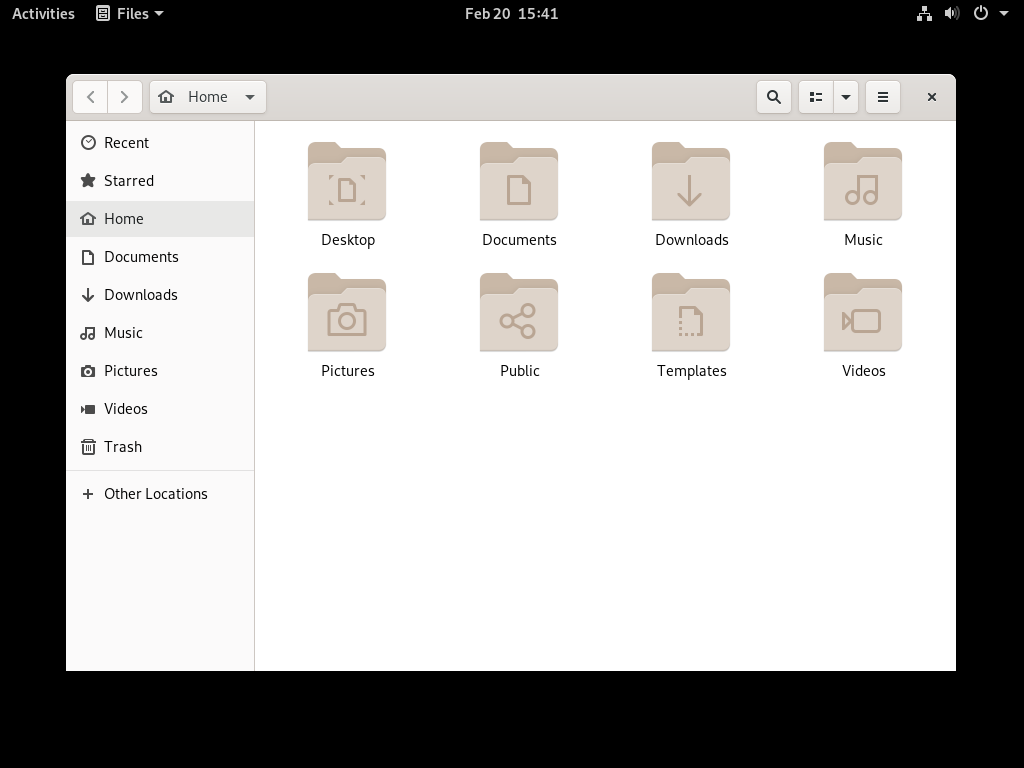This screenshot has height=768, width=1024.
Task: Go to Pictures via the sidebar label
Action: pyautogui.click(x=131, y=371)
